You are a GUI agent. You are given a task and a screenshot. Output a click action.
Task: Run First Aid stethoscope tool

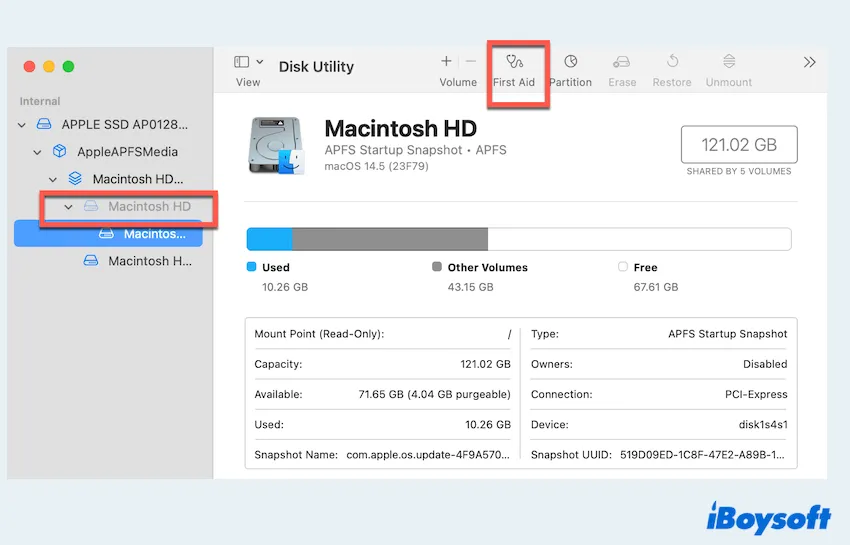(x=514, y=61)
